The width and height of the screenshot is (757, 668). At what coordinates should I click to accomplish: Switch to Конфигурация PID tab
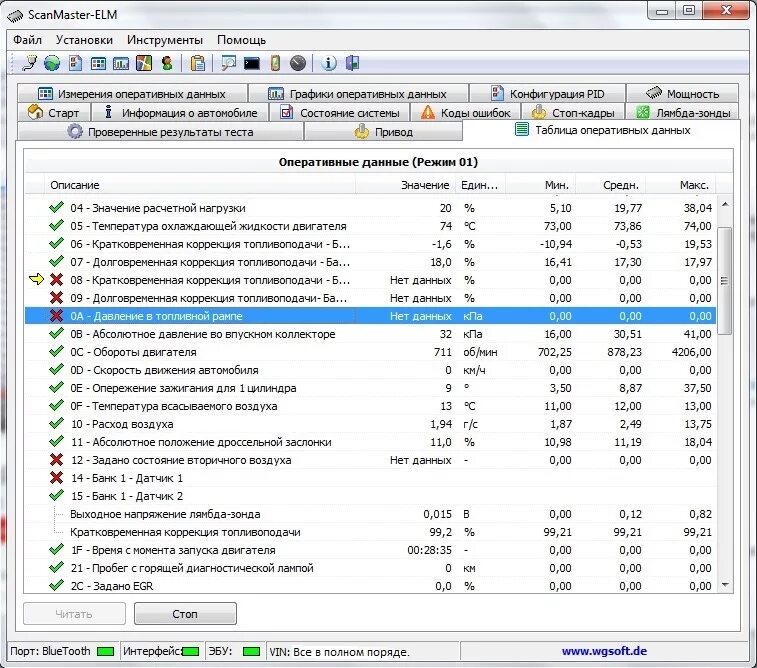pyautogui.click(x=547, y=94)
